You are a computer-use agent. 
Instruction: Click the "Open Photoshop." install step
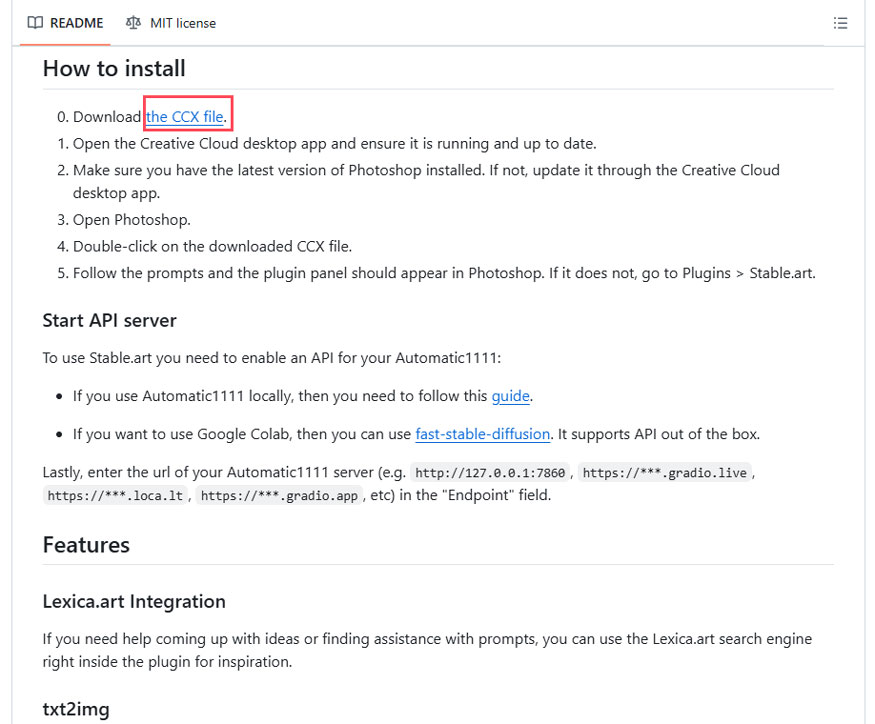point(131,220)
